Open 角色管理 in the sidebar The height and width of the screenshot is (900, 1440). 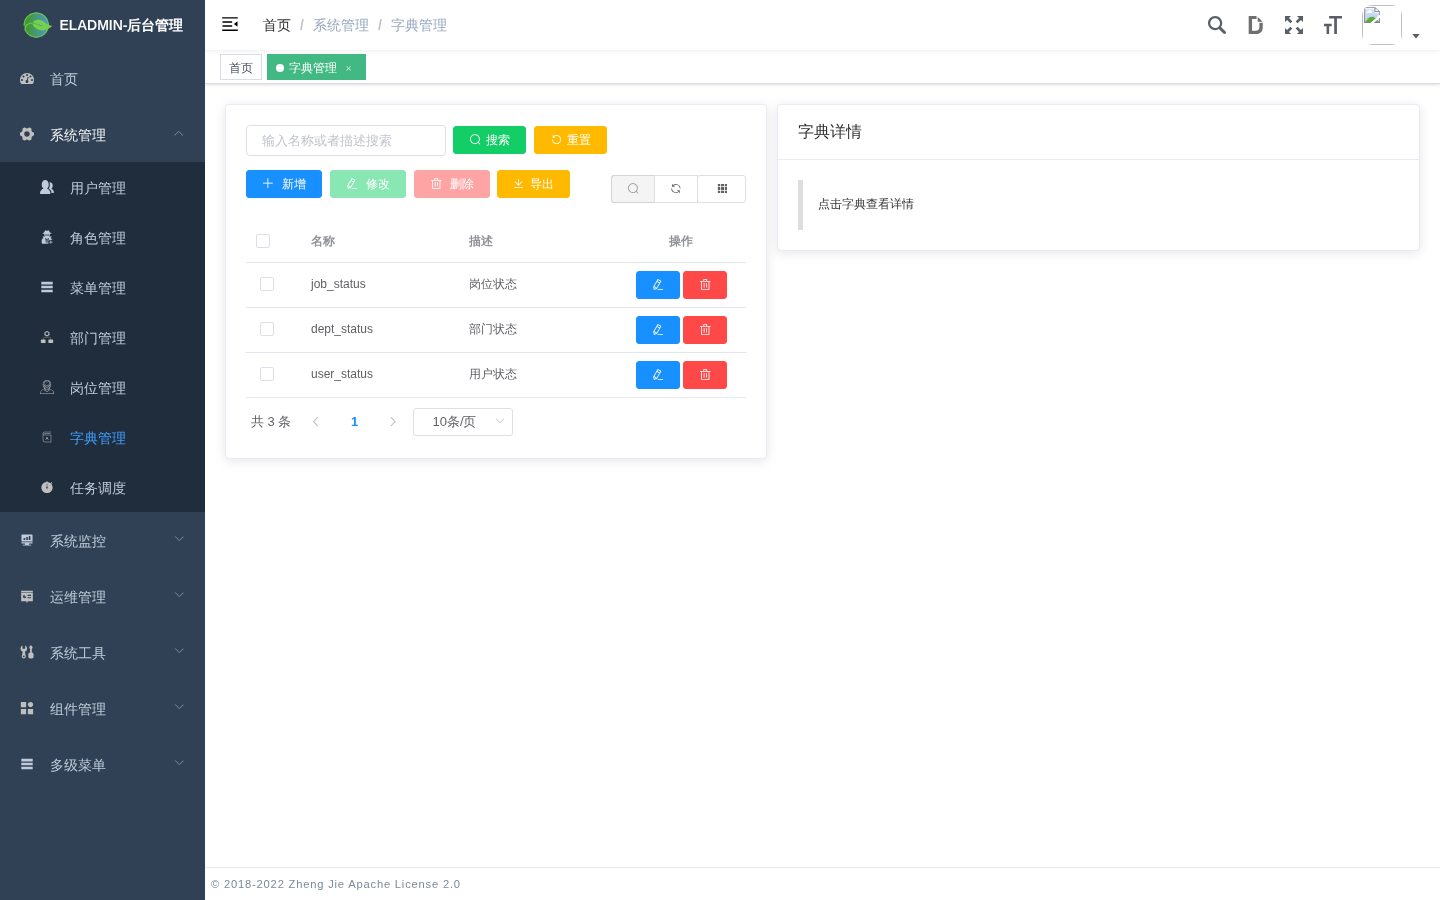click(x=102, y=237)
